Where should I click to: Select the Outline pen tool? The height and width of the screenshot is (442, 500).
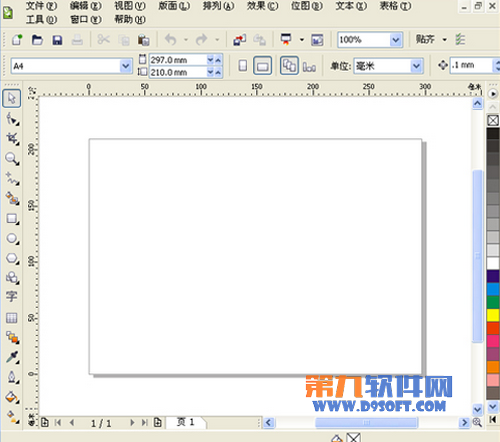tap(12, 377)
